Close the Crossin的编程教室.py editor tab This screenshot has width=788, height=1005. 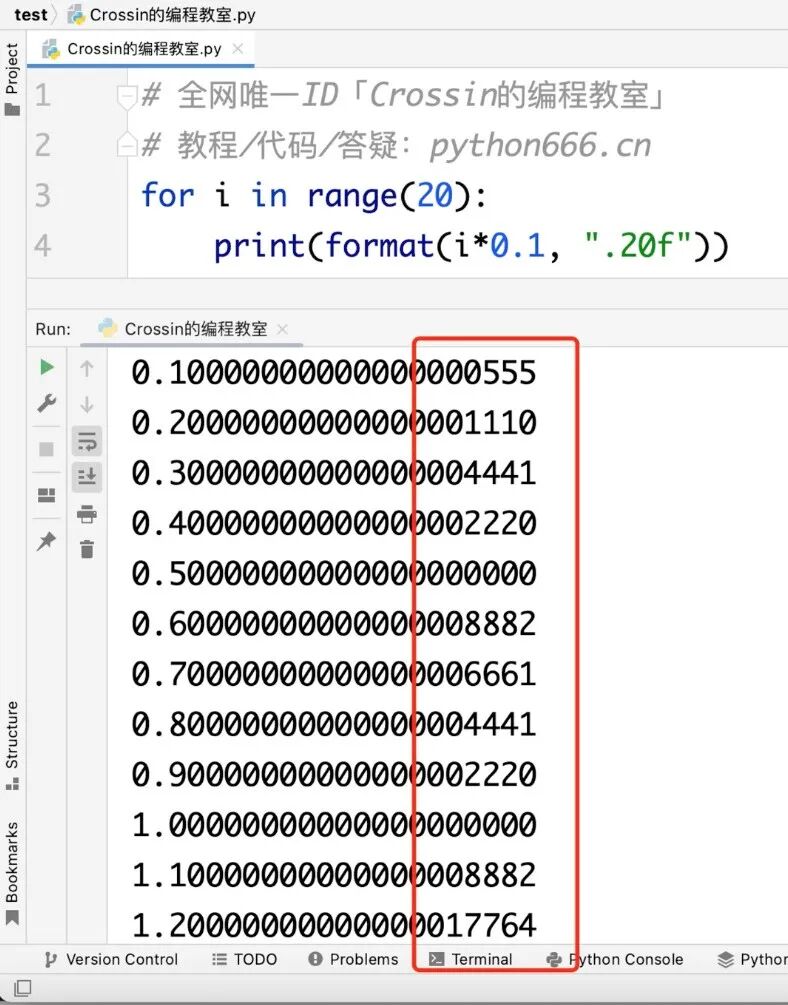237,49
